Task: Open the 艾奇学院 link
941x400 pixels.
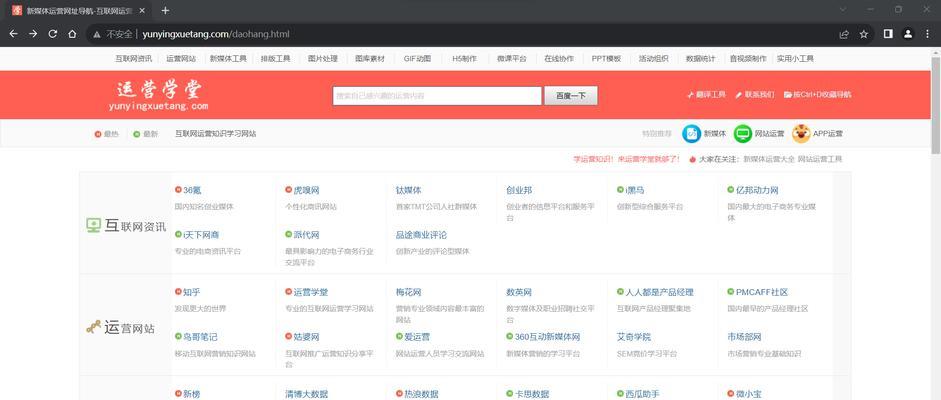Action: (634, 337)
